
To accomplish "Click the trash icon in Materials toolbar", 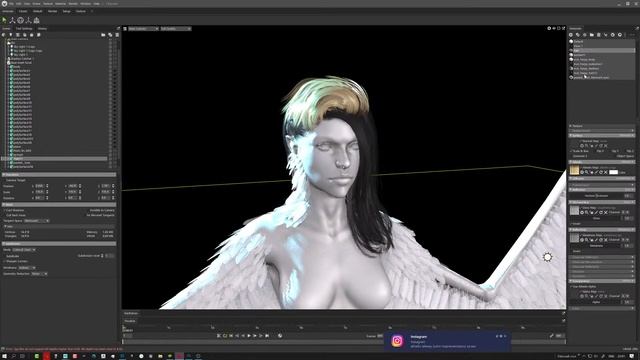I will click(x=599, y=35).
